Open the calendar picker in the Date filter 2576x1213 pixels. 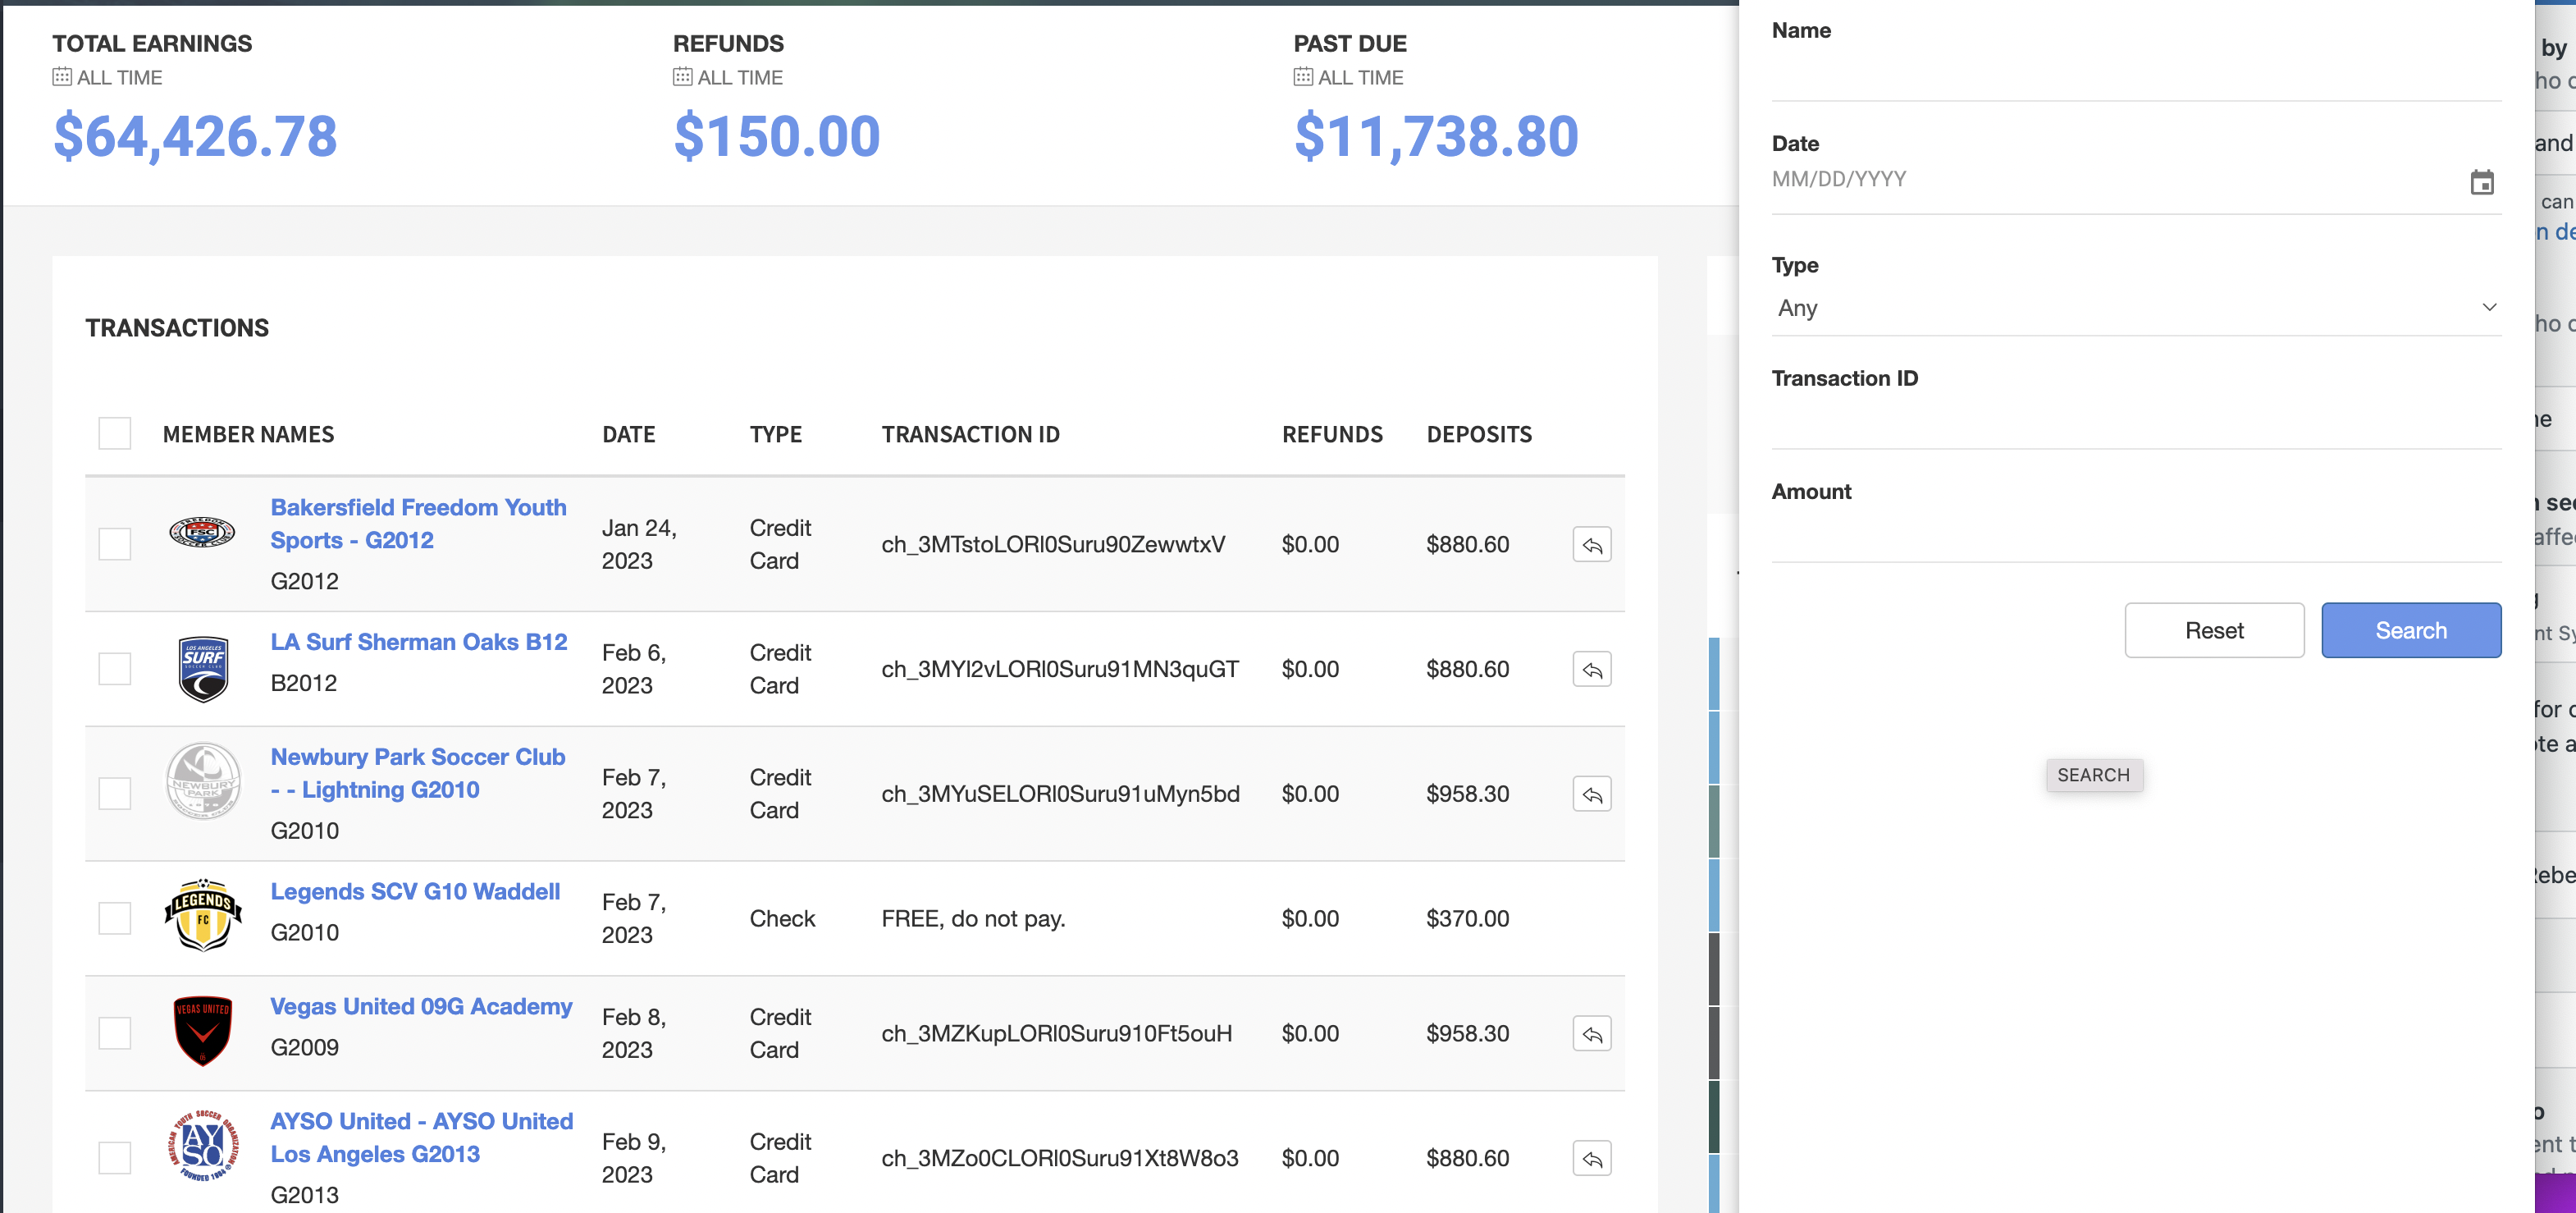2483,181
